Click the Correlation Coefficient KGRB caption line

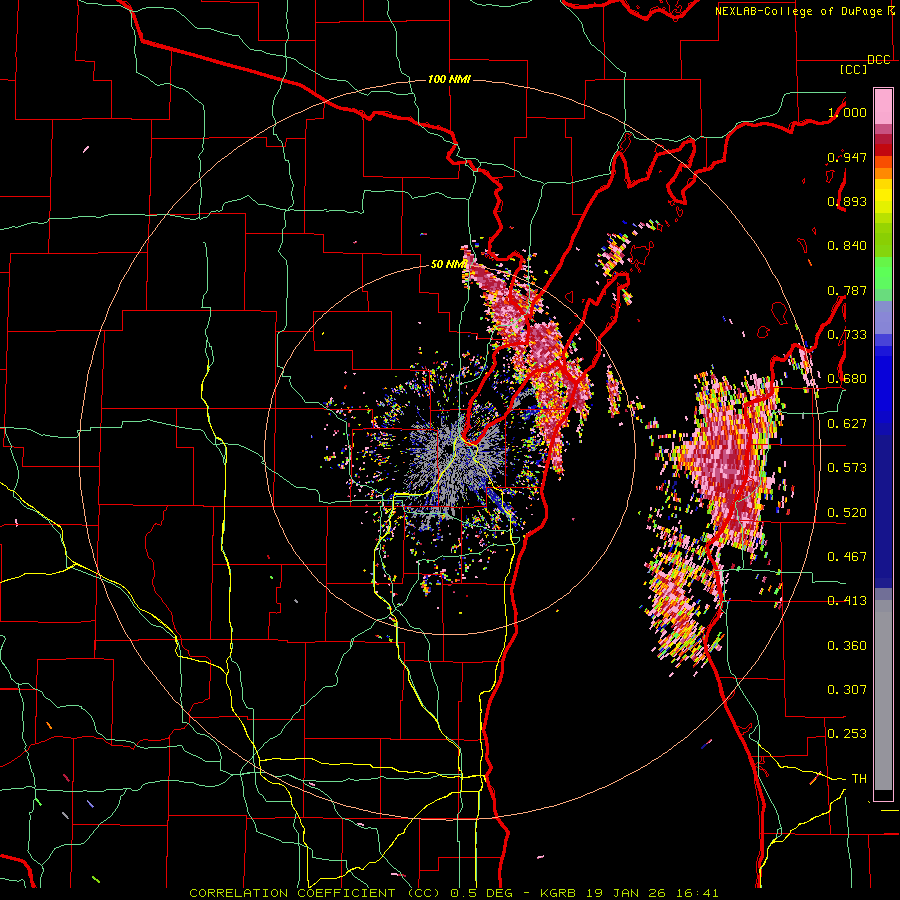click(453, 893)
